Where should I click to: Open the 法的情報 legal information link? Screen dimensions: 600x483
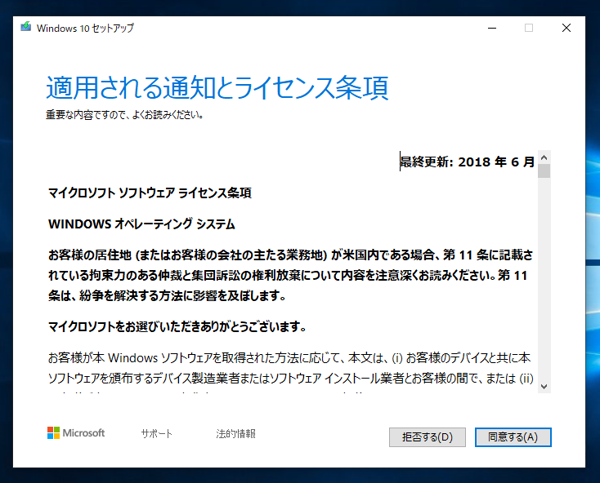coord(235,433)
